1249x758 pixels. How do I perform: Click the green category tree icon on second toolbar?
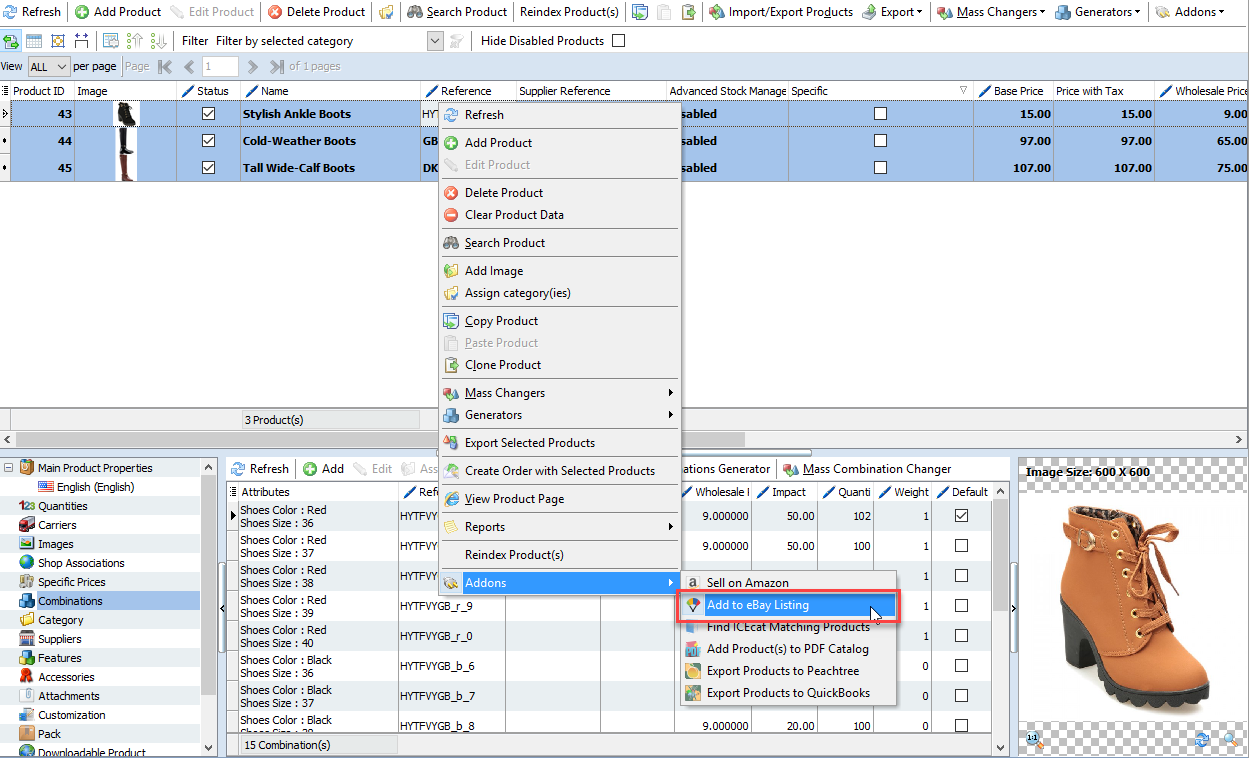[x=11, y=41]
